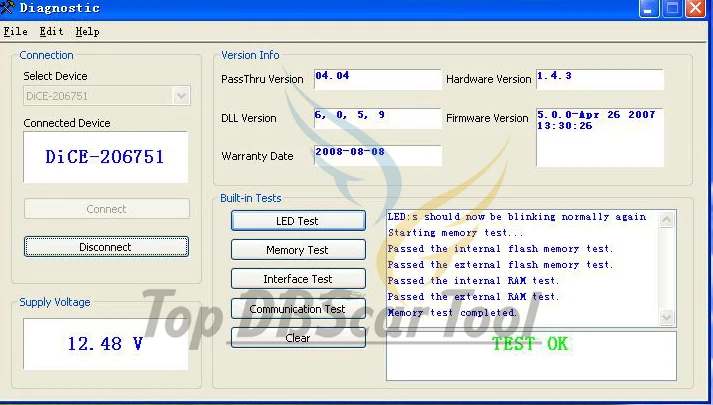The width and height of the screenshot is (713, 405).
Task: Click the TEST OK result text
Action: click(530, 344)
